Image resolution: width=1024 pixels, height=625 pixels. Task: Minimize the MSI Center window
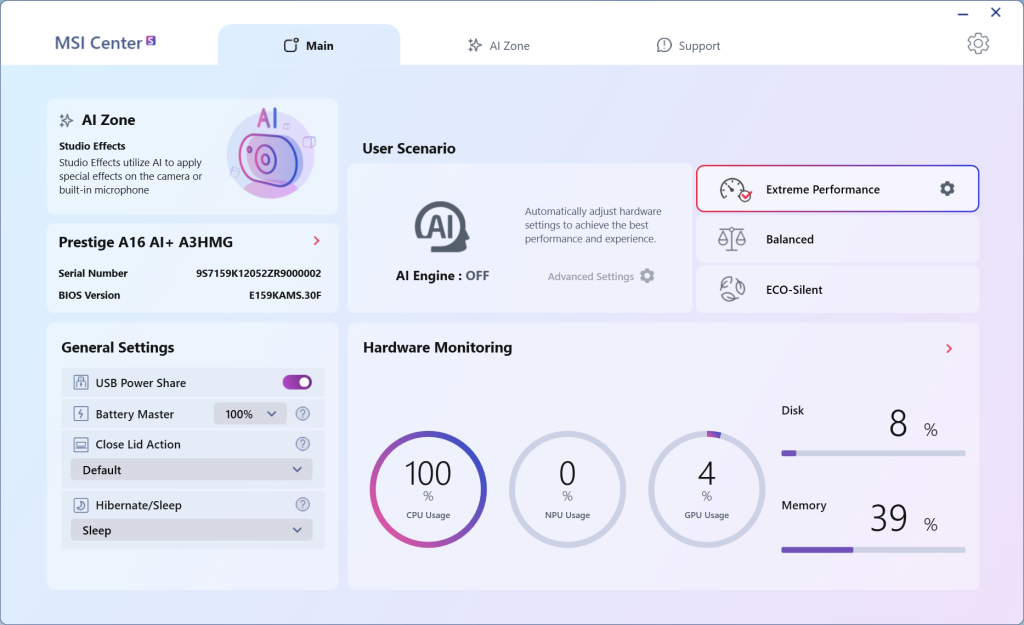(963, 14)
